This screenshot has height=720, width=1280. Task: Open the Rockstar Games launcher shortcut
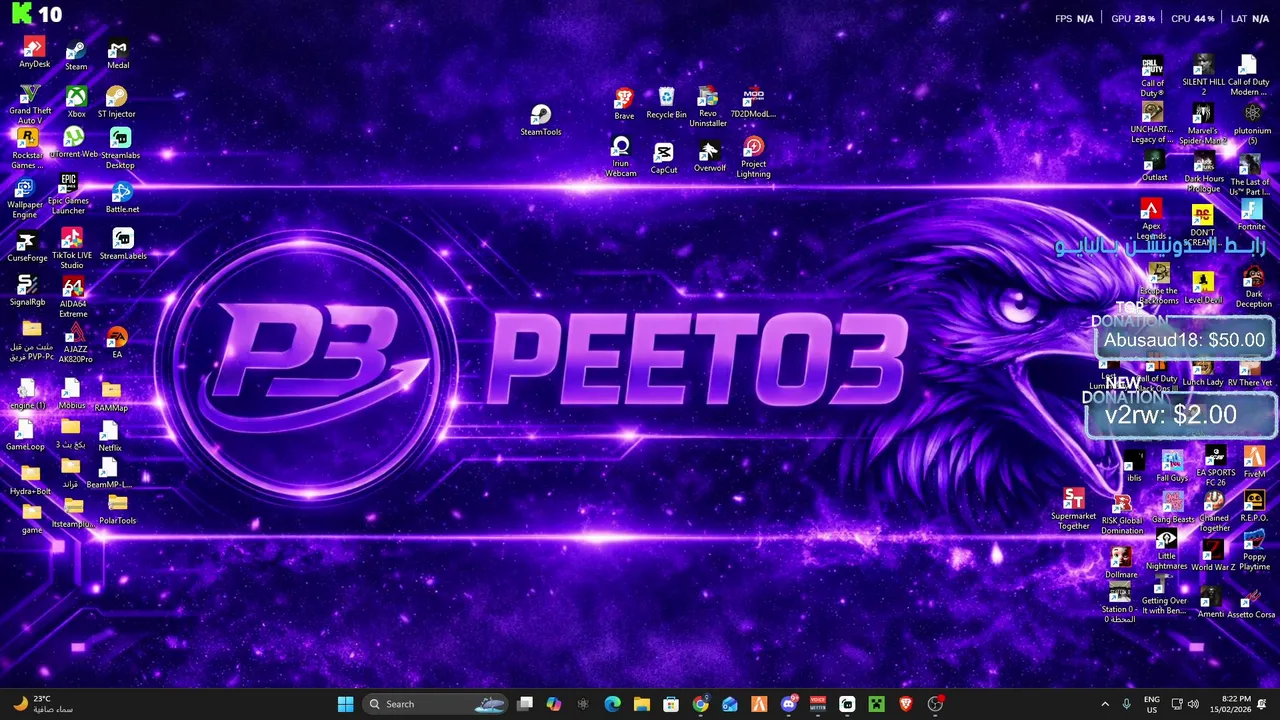tap(28, 149)
